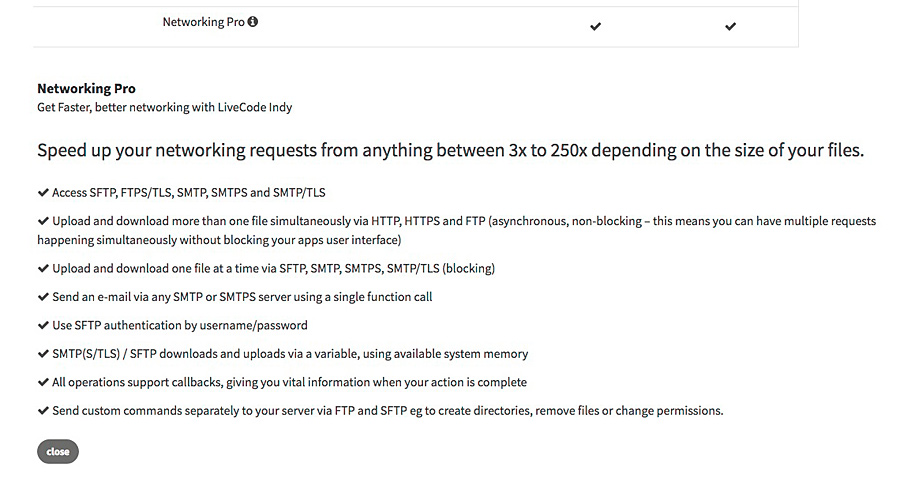Click the checkmark before "Send an e-mail"
Viewport: 900px width, 478px height.
(43, 297)
